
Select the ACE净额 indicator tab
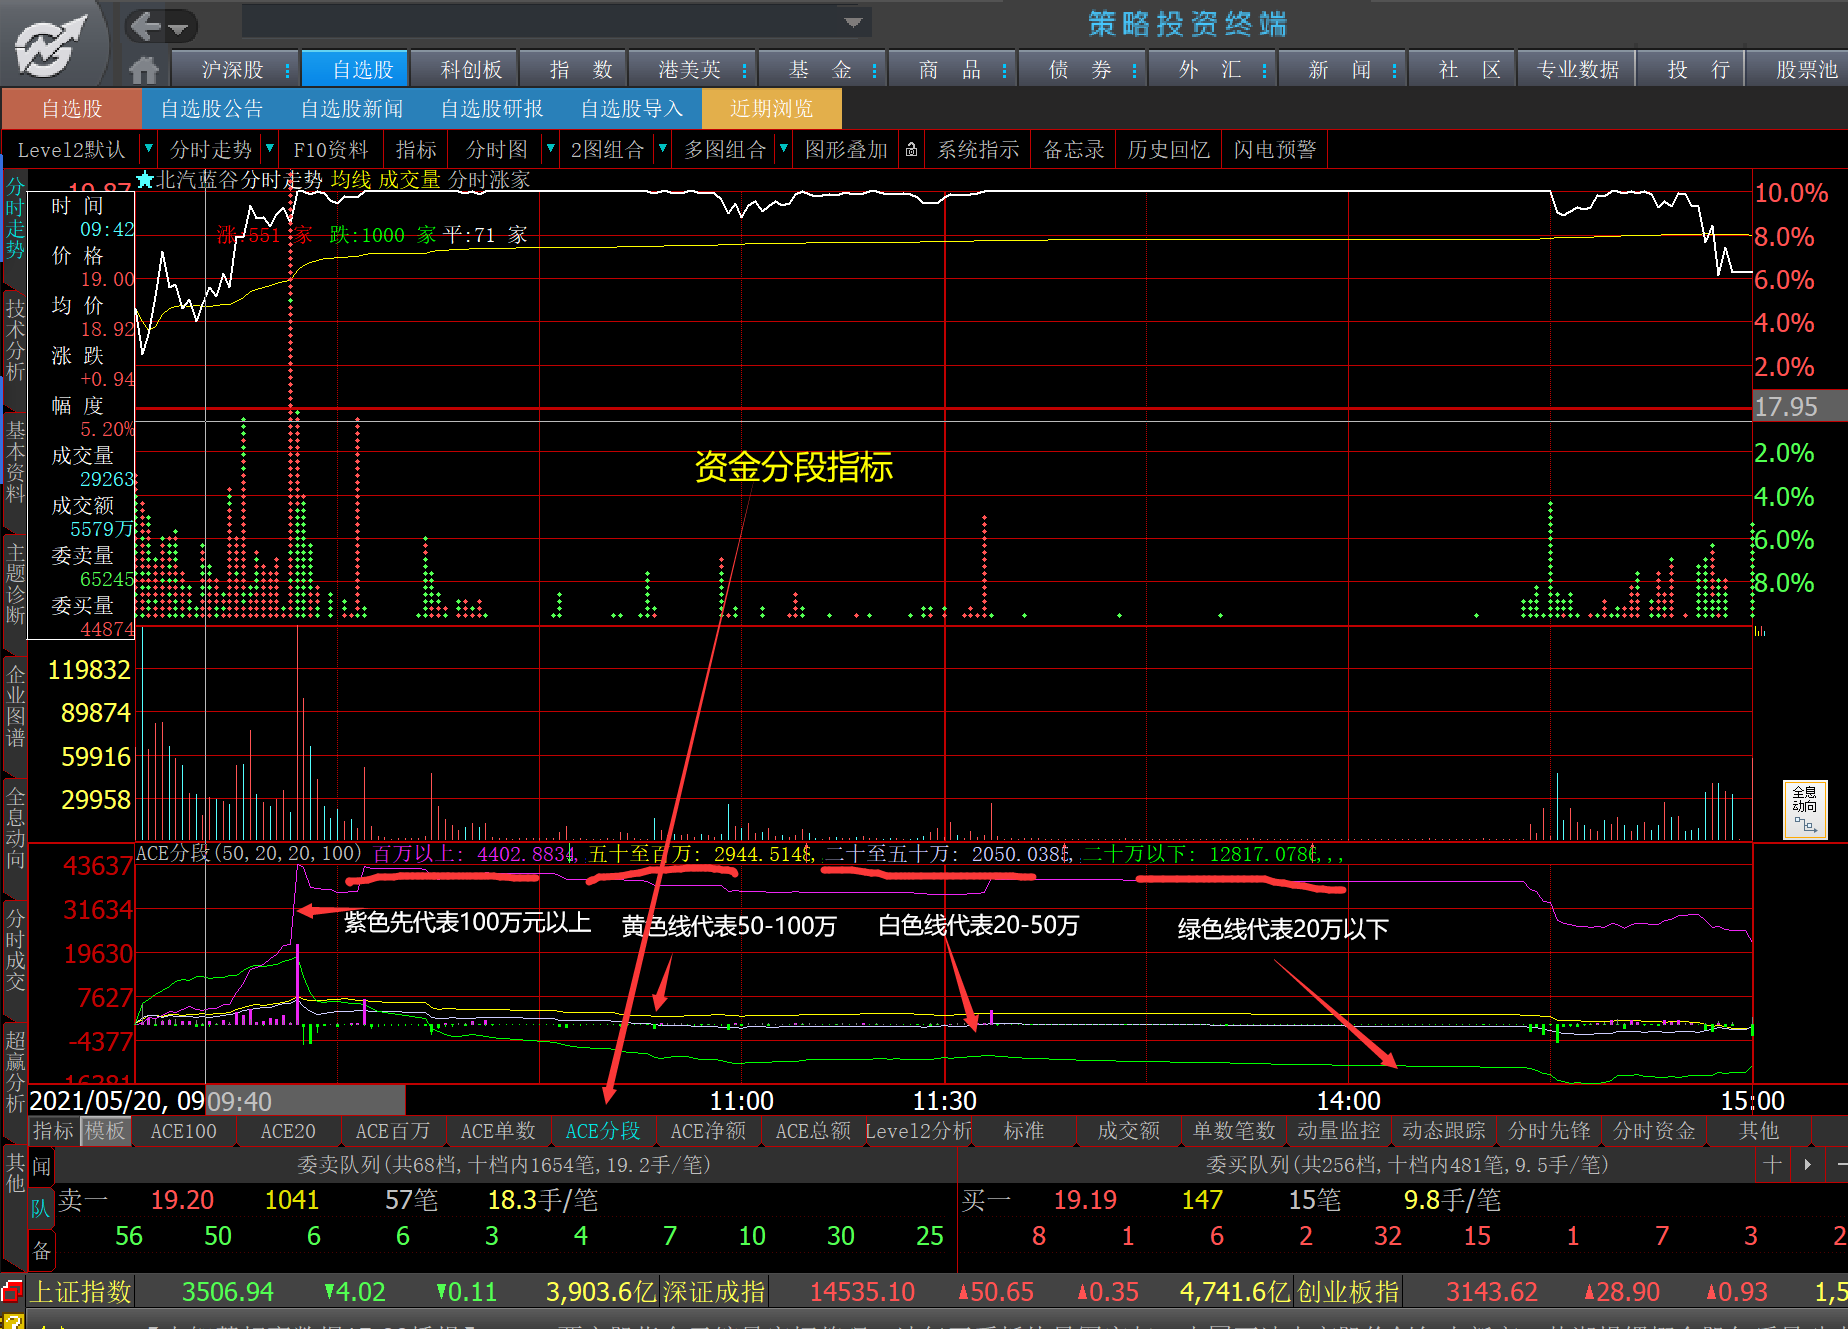click(708, 1131)
